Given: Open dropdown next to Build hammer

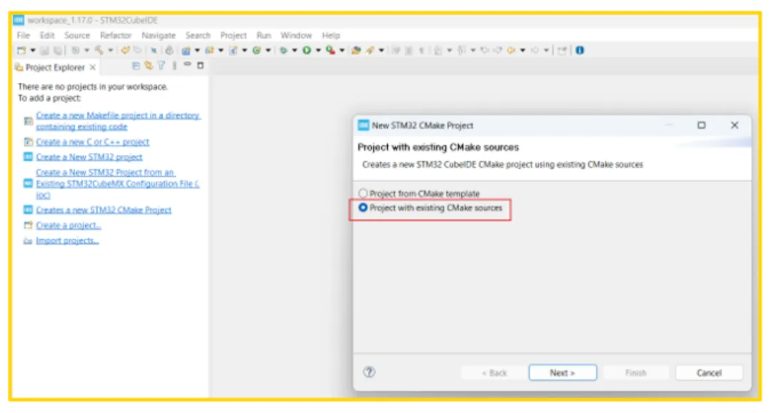Looking at the screenshot, I should tap(110, 50).
